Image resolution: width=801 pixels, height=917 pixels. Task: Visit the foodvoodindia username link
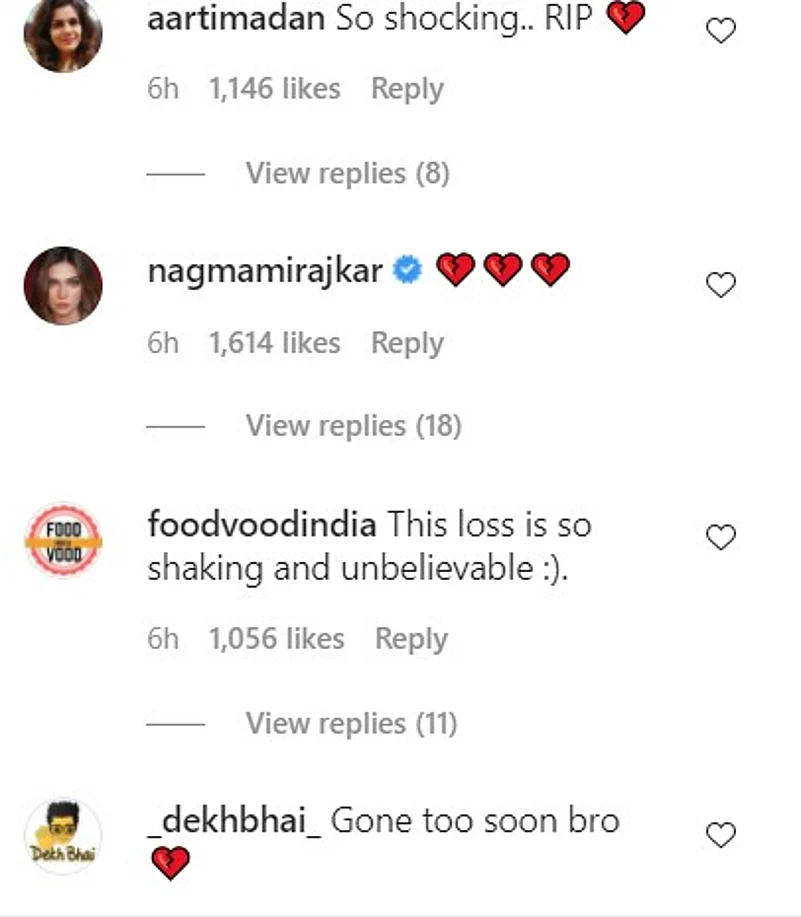[x=261, y=524]
